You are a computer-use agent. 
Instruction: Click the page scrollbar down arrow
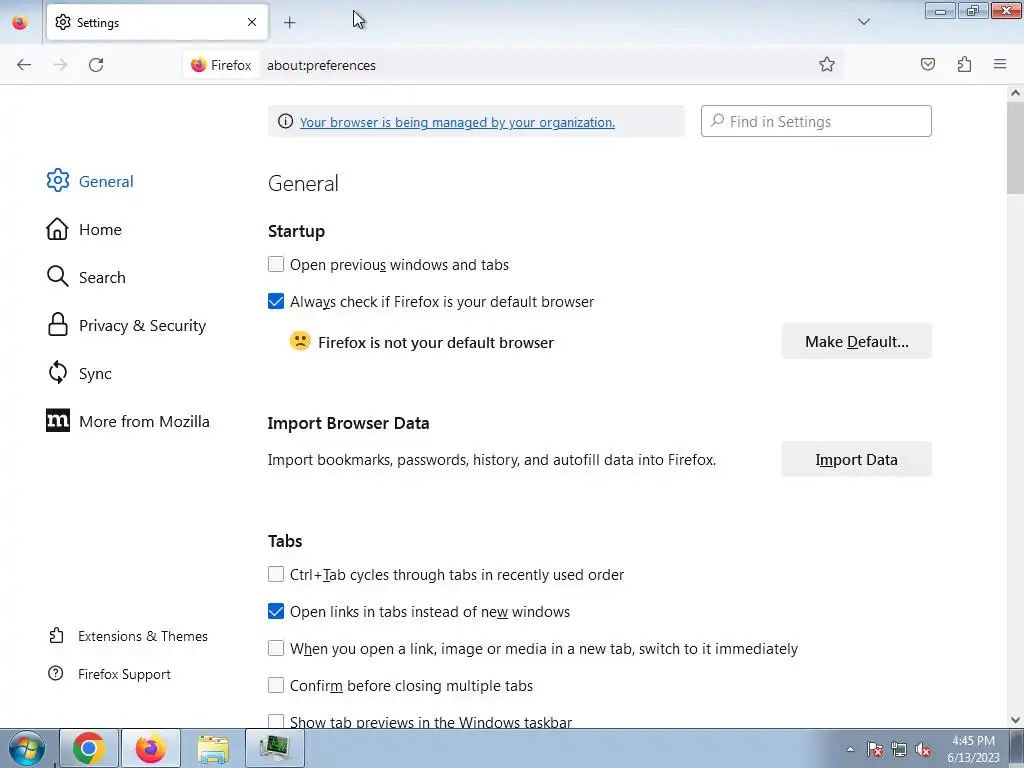[1015, 720]
